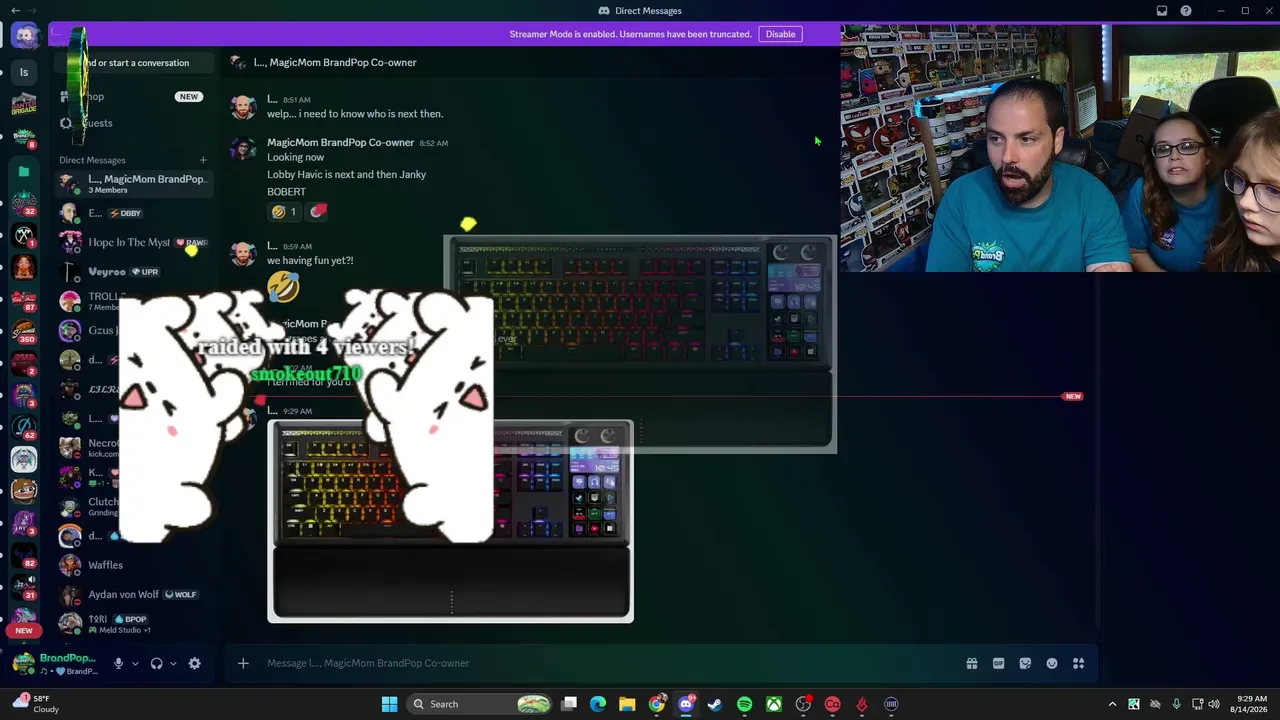This screenshot has width=1280, height=720.
Task: Mute the microphone in user panel
Action: (x=118, y=663)
